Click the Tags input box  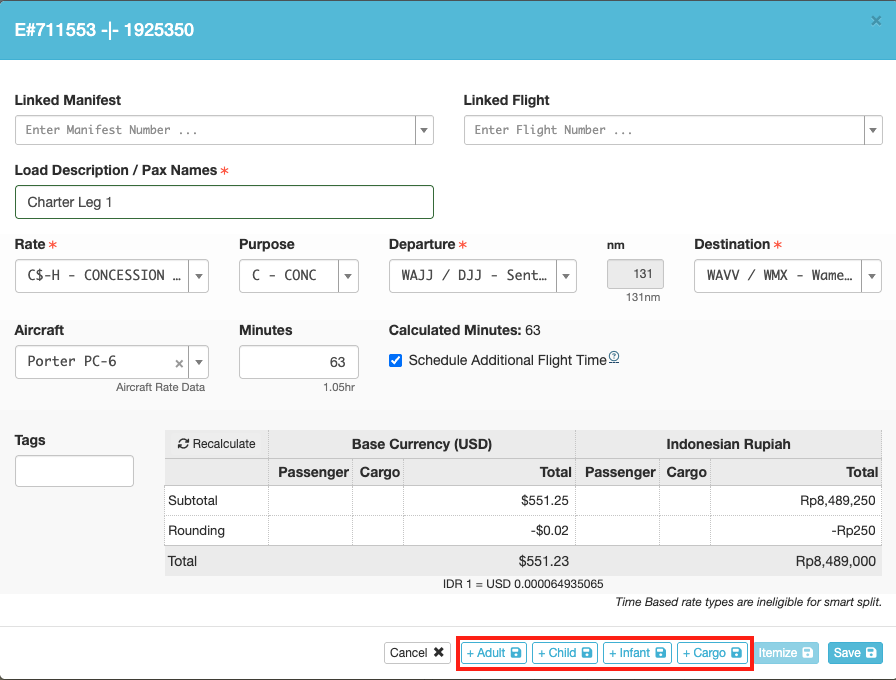tap(74, 471)
